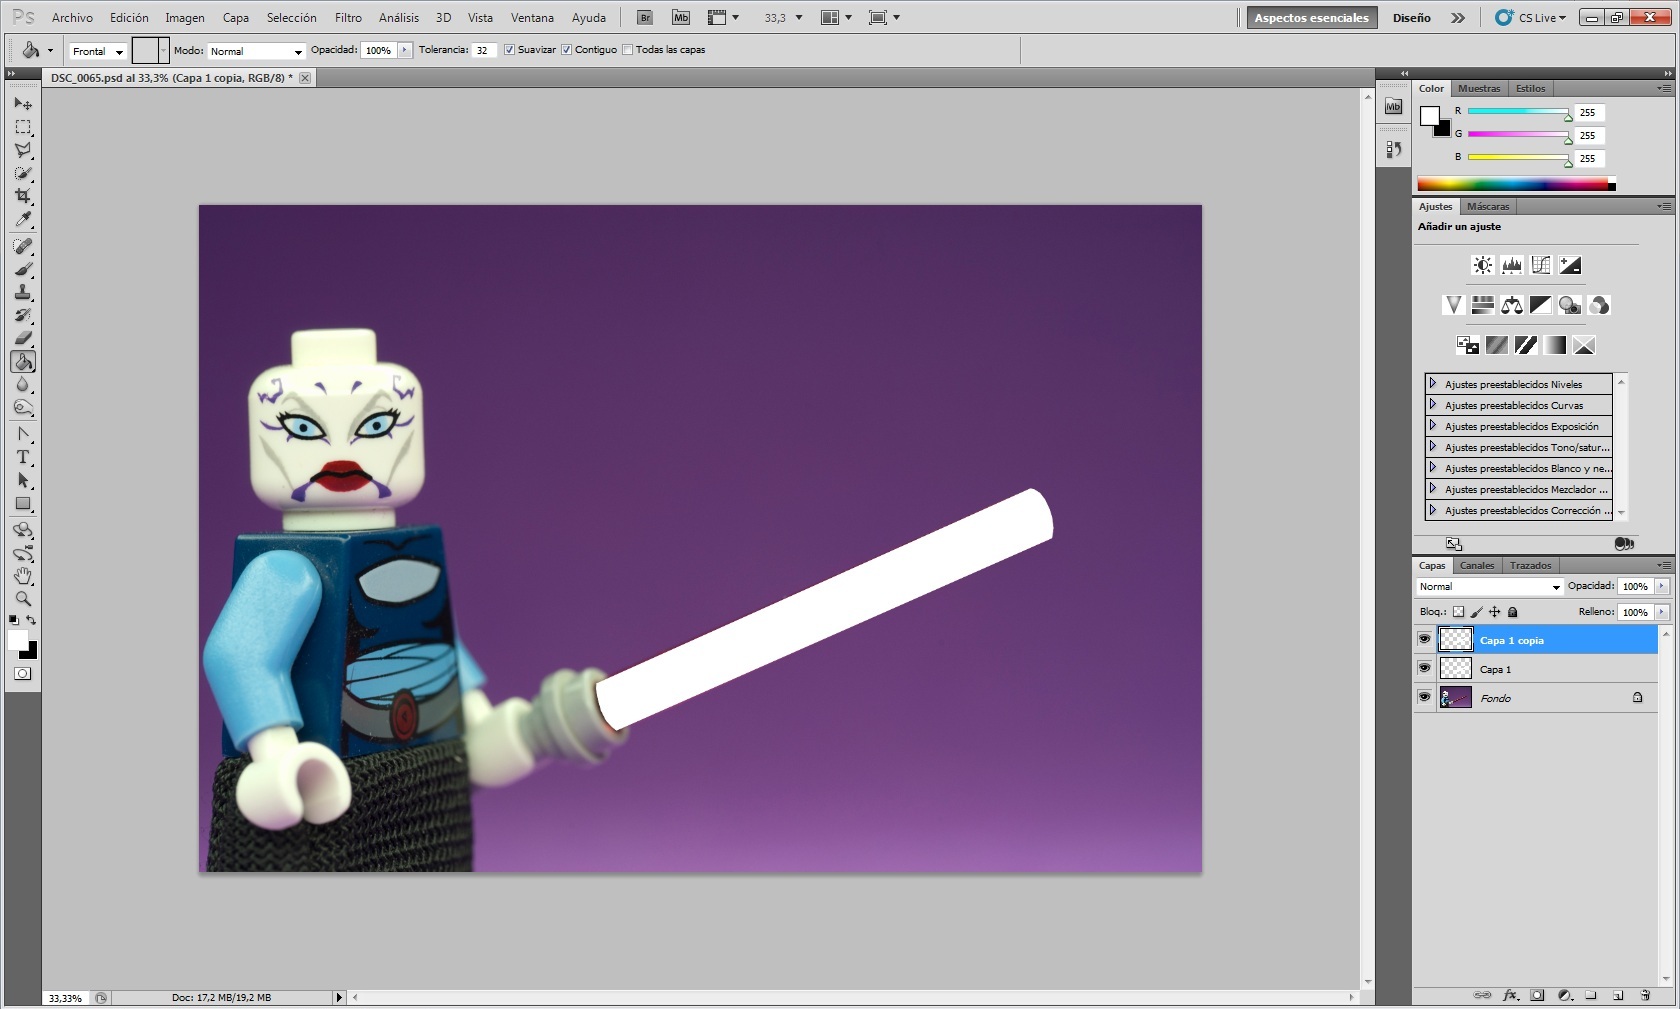This screenshot has height=1009, width=1680.
Task: Uncheck the Suavizar checkbox
Action: click(x=510, y=50)
